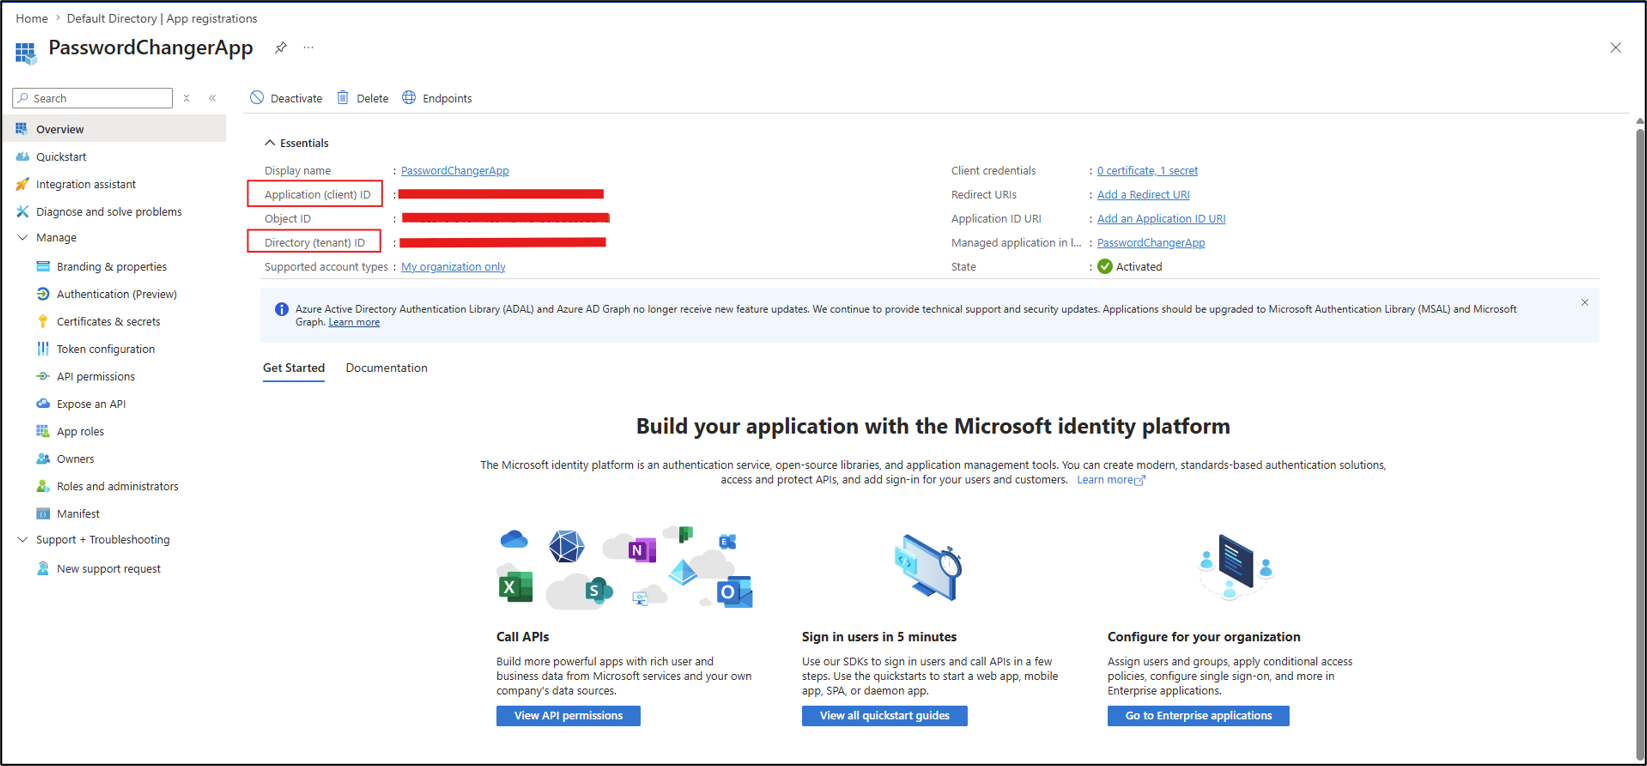
Task: Click in the sidebar Search field
Action: tap(93, 98)
